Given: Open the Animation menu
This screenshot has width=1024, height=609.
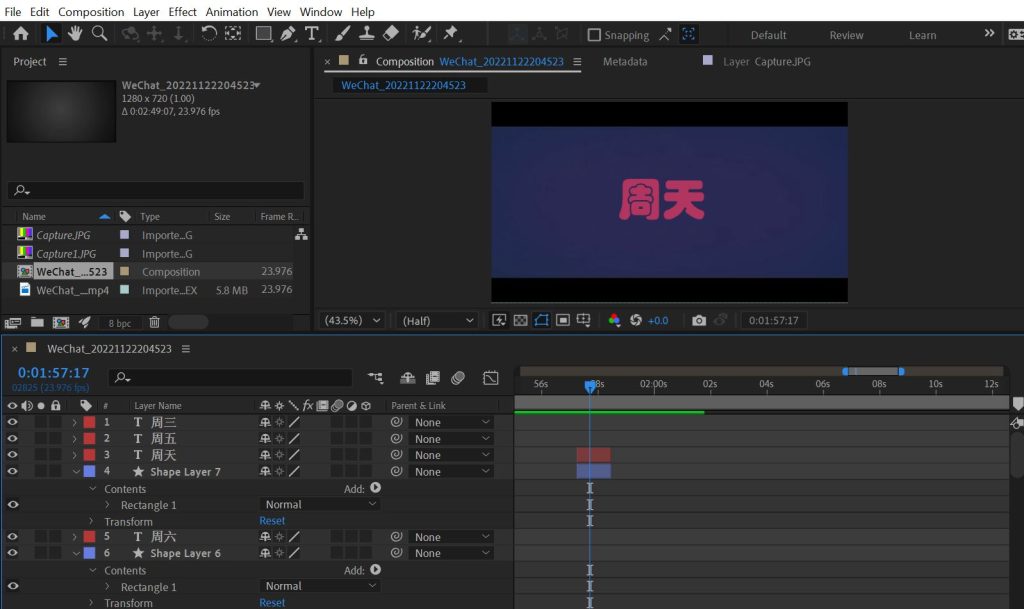Looking at the screenshot, I should coord(231,11).
